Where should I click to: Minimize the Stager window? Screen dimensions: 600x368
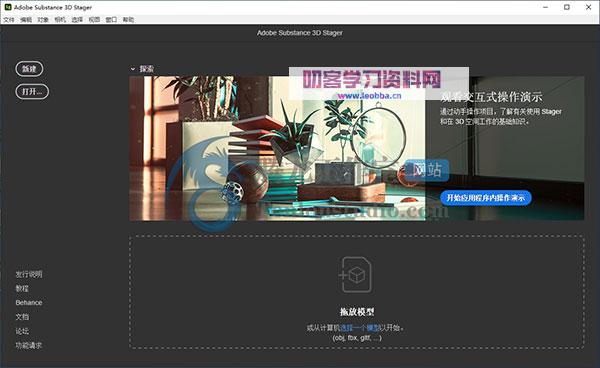[x=546, y=7]
